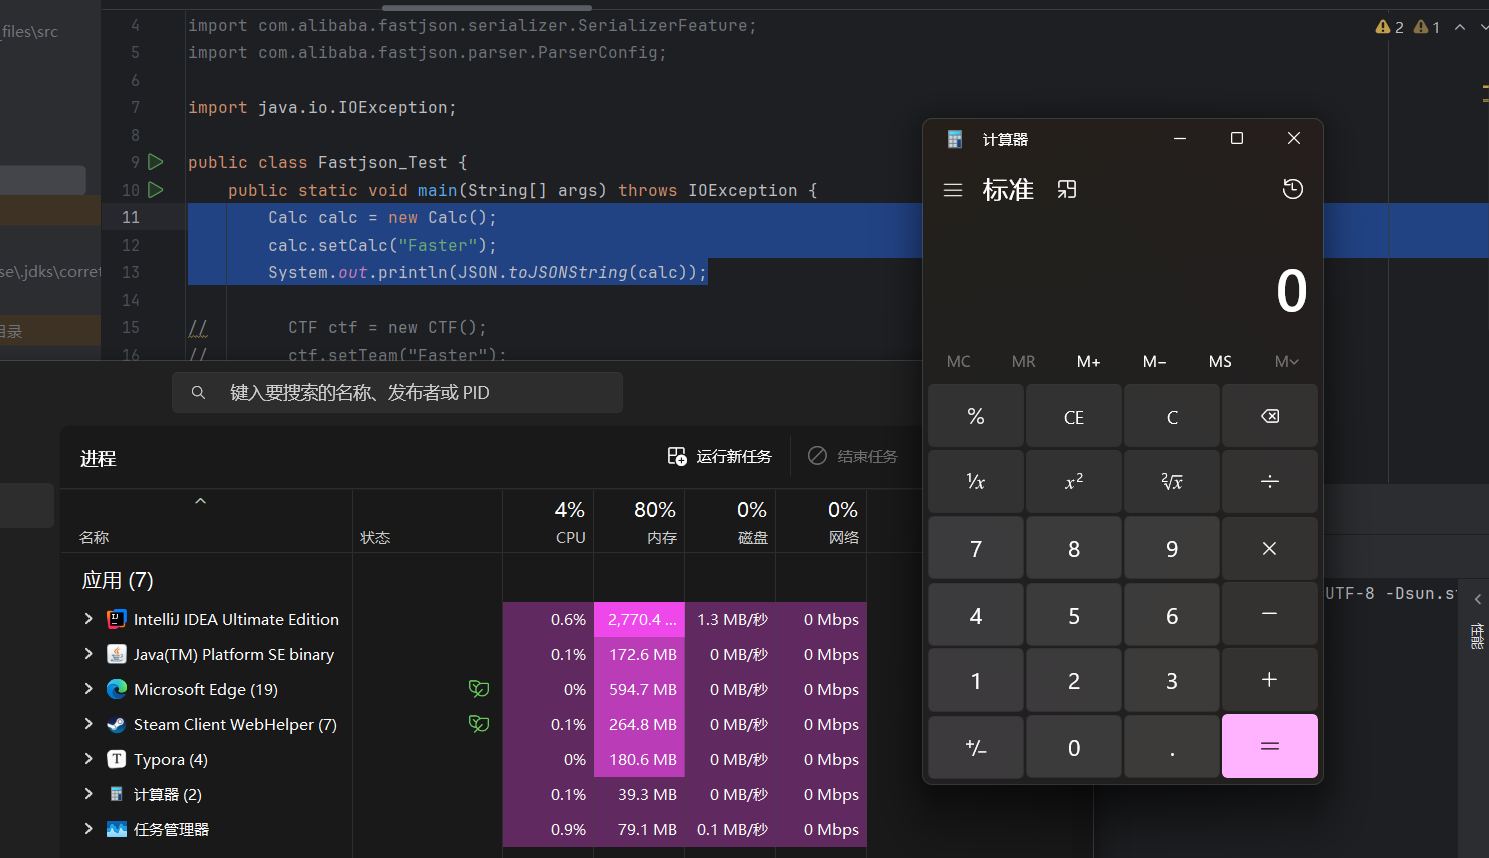Click the Microsoft Edge icon in process list
This screenshot has width=1489, height=858.
coord(117,689)
